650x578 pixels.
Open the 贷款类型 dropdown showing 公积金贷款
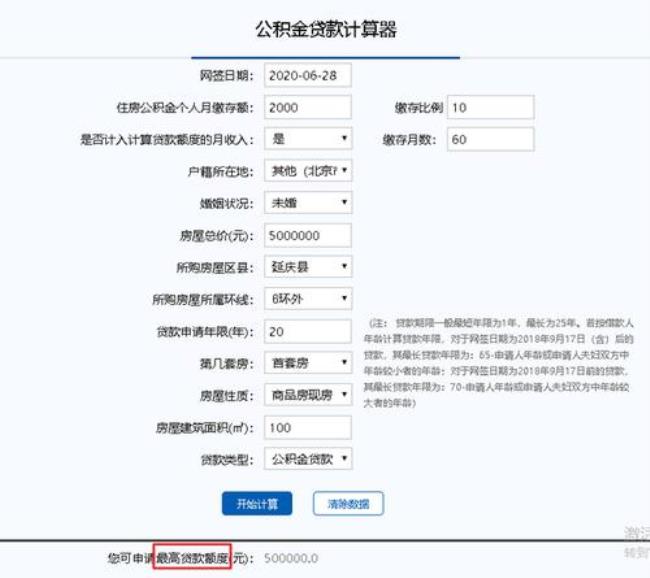tap(308, 459)
